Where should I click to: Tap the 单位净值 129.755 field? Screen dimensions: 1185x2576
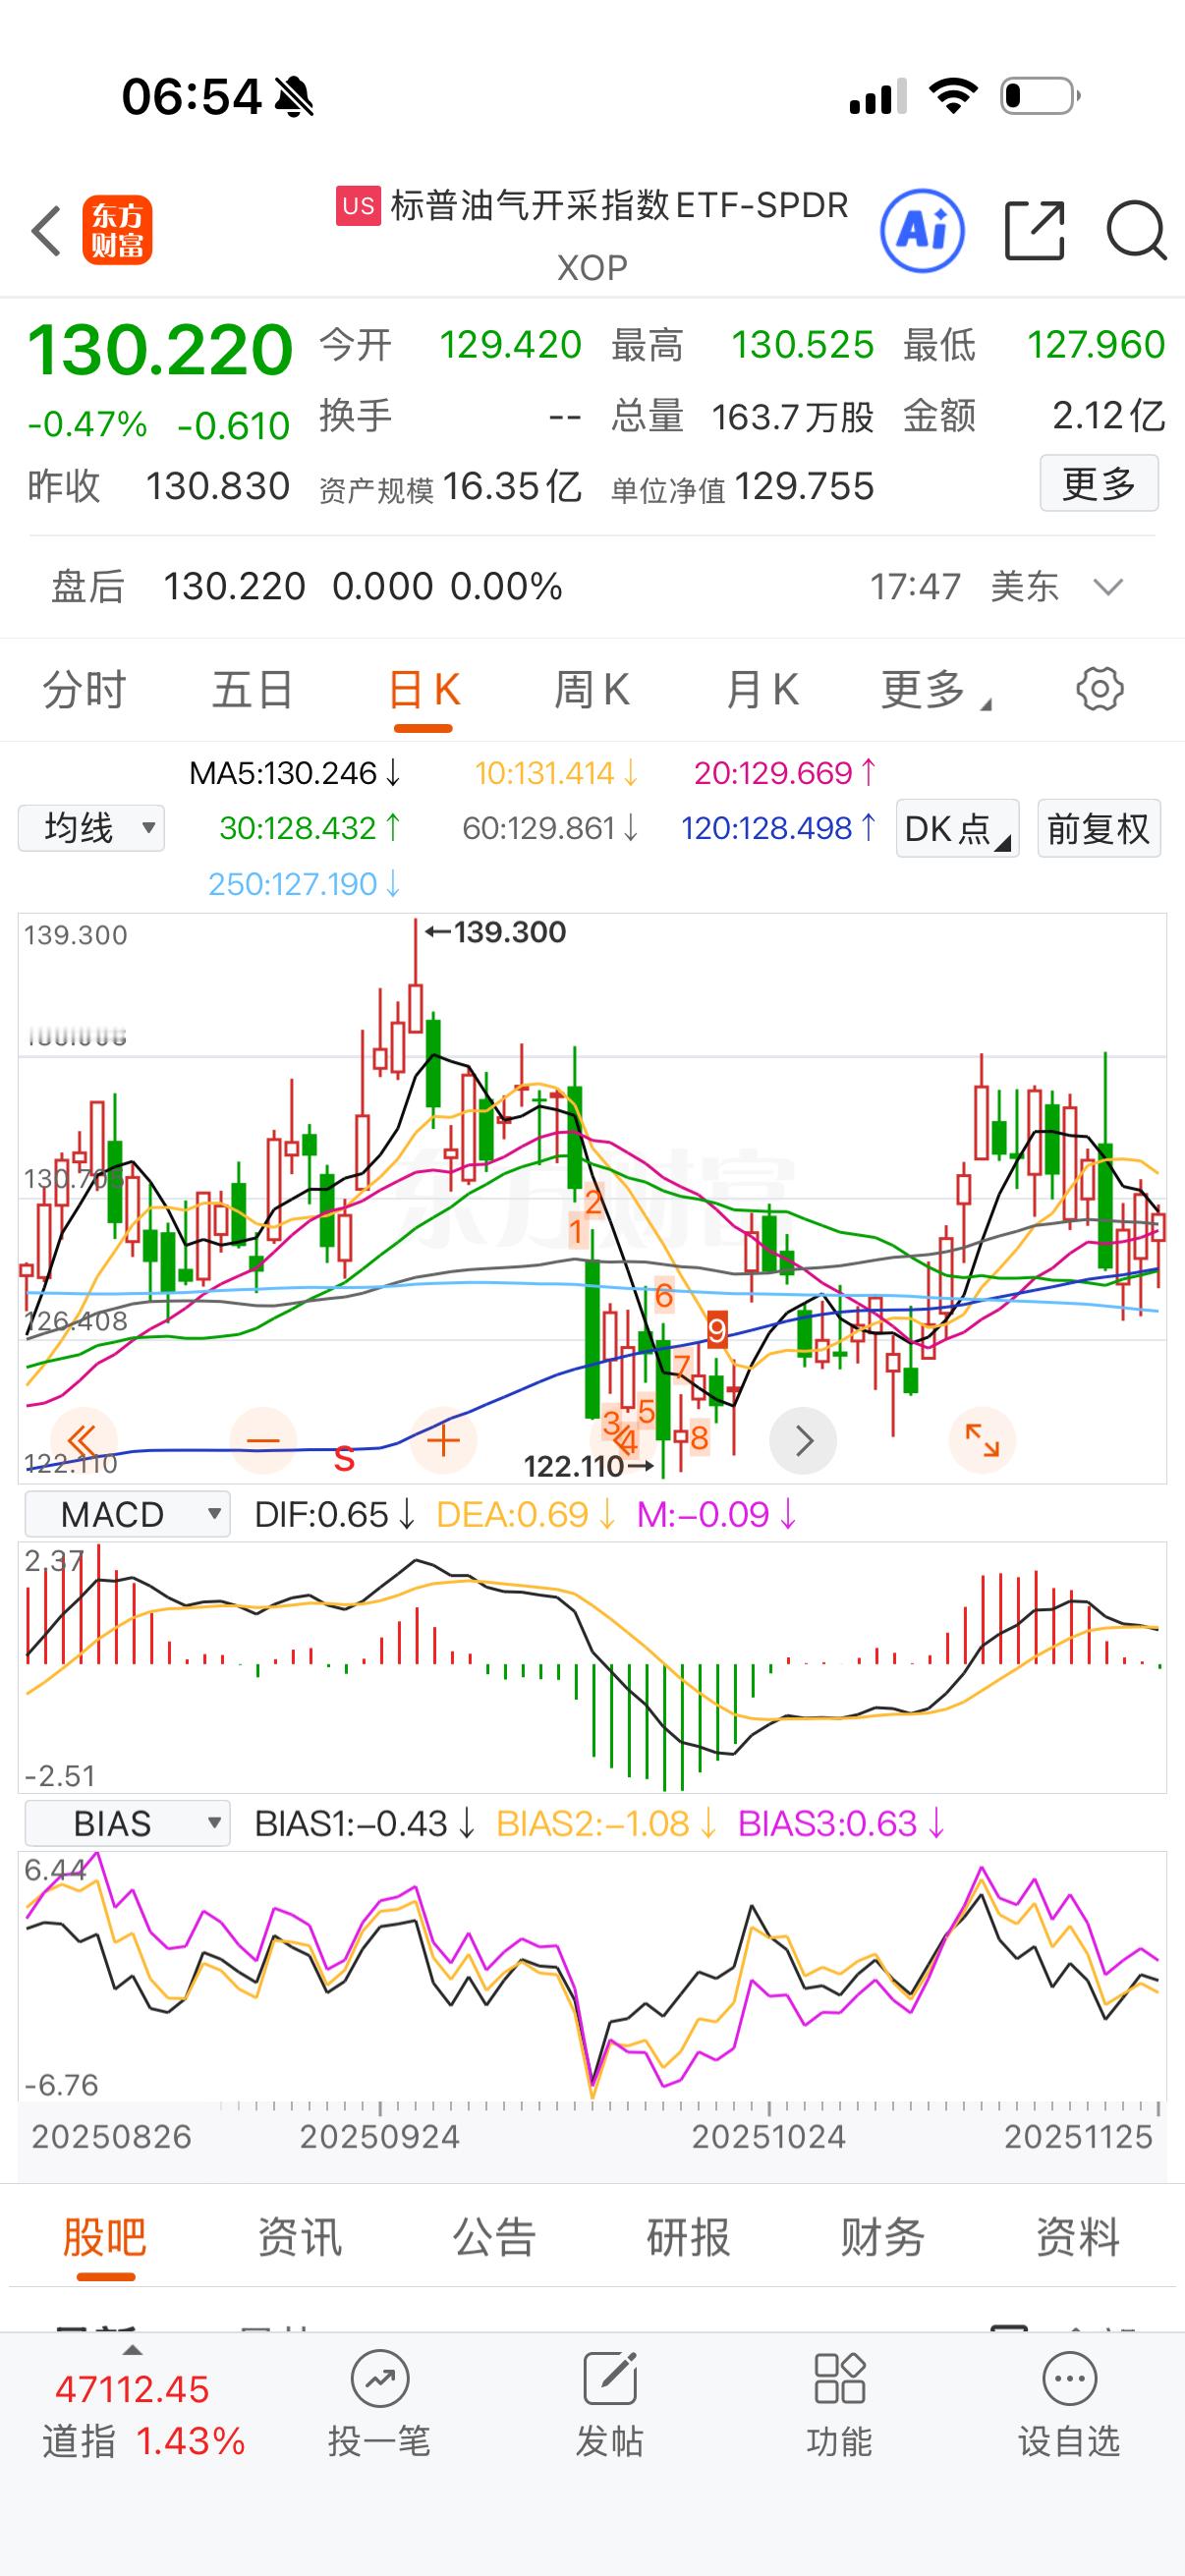(x=743, y=487)
